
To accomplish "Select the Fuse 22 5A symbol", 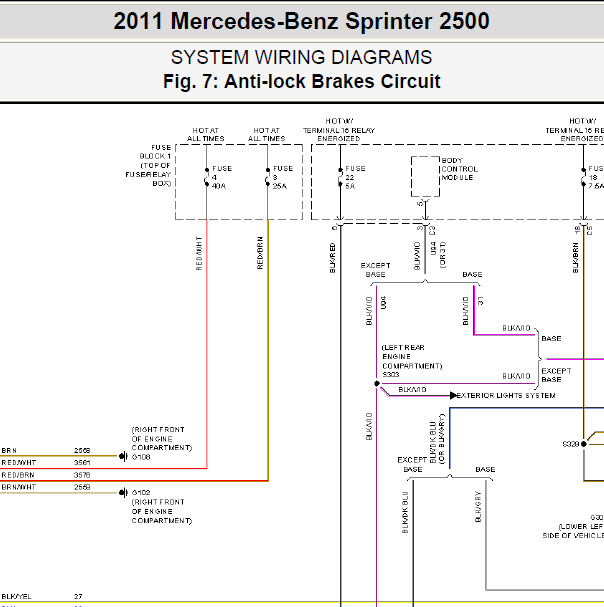I will pyautogui.click(x=340, y=177).
